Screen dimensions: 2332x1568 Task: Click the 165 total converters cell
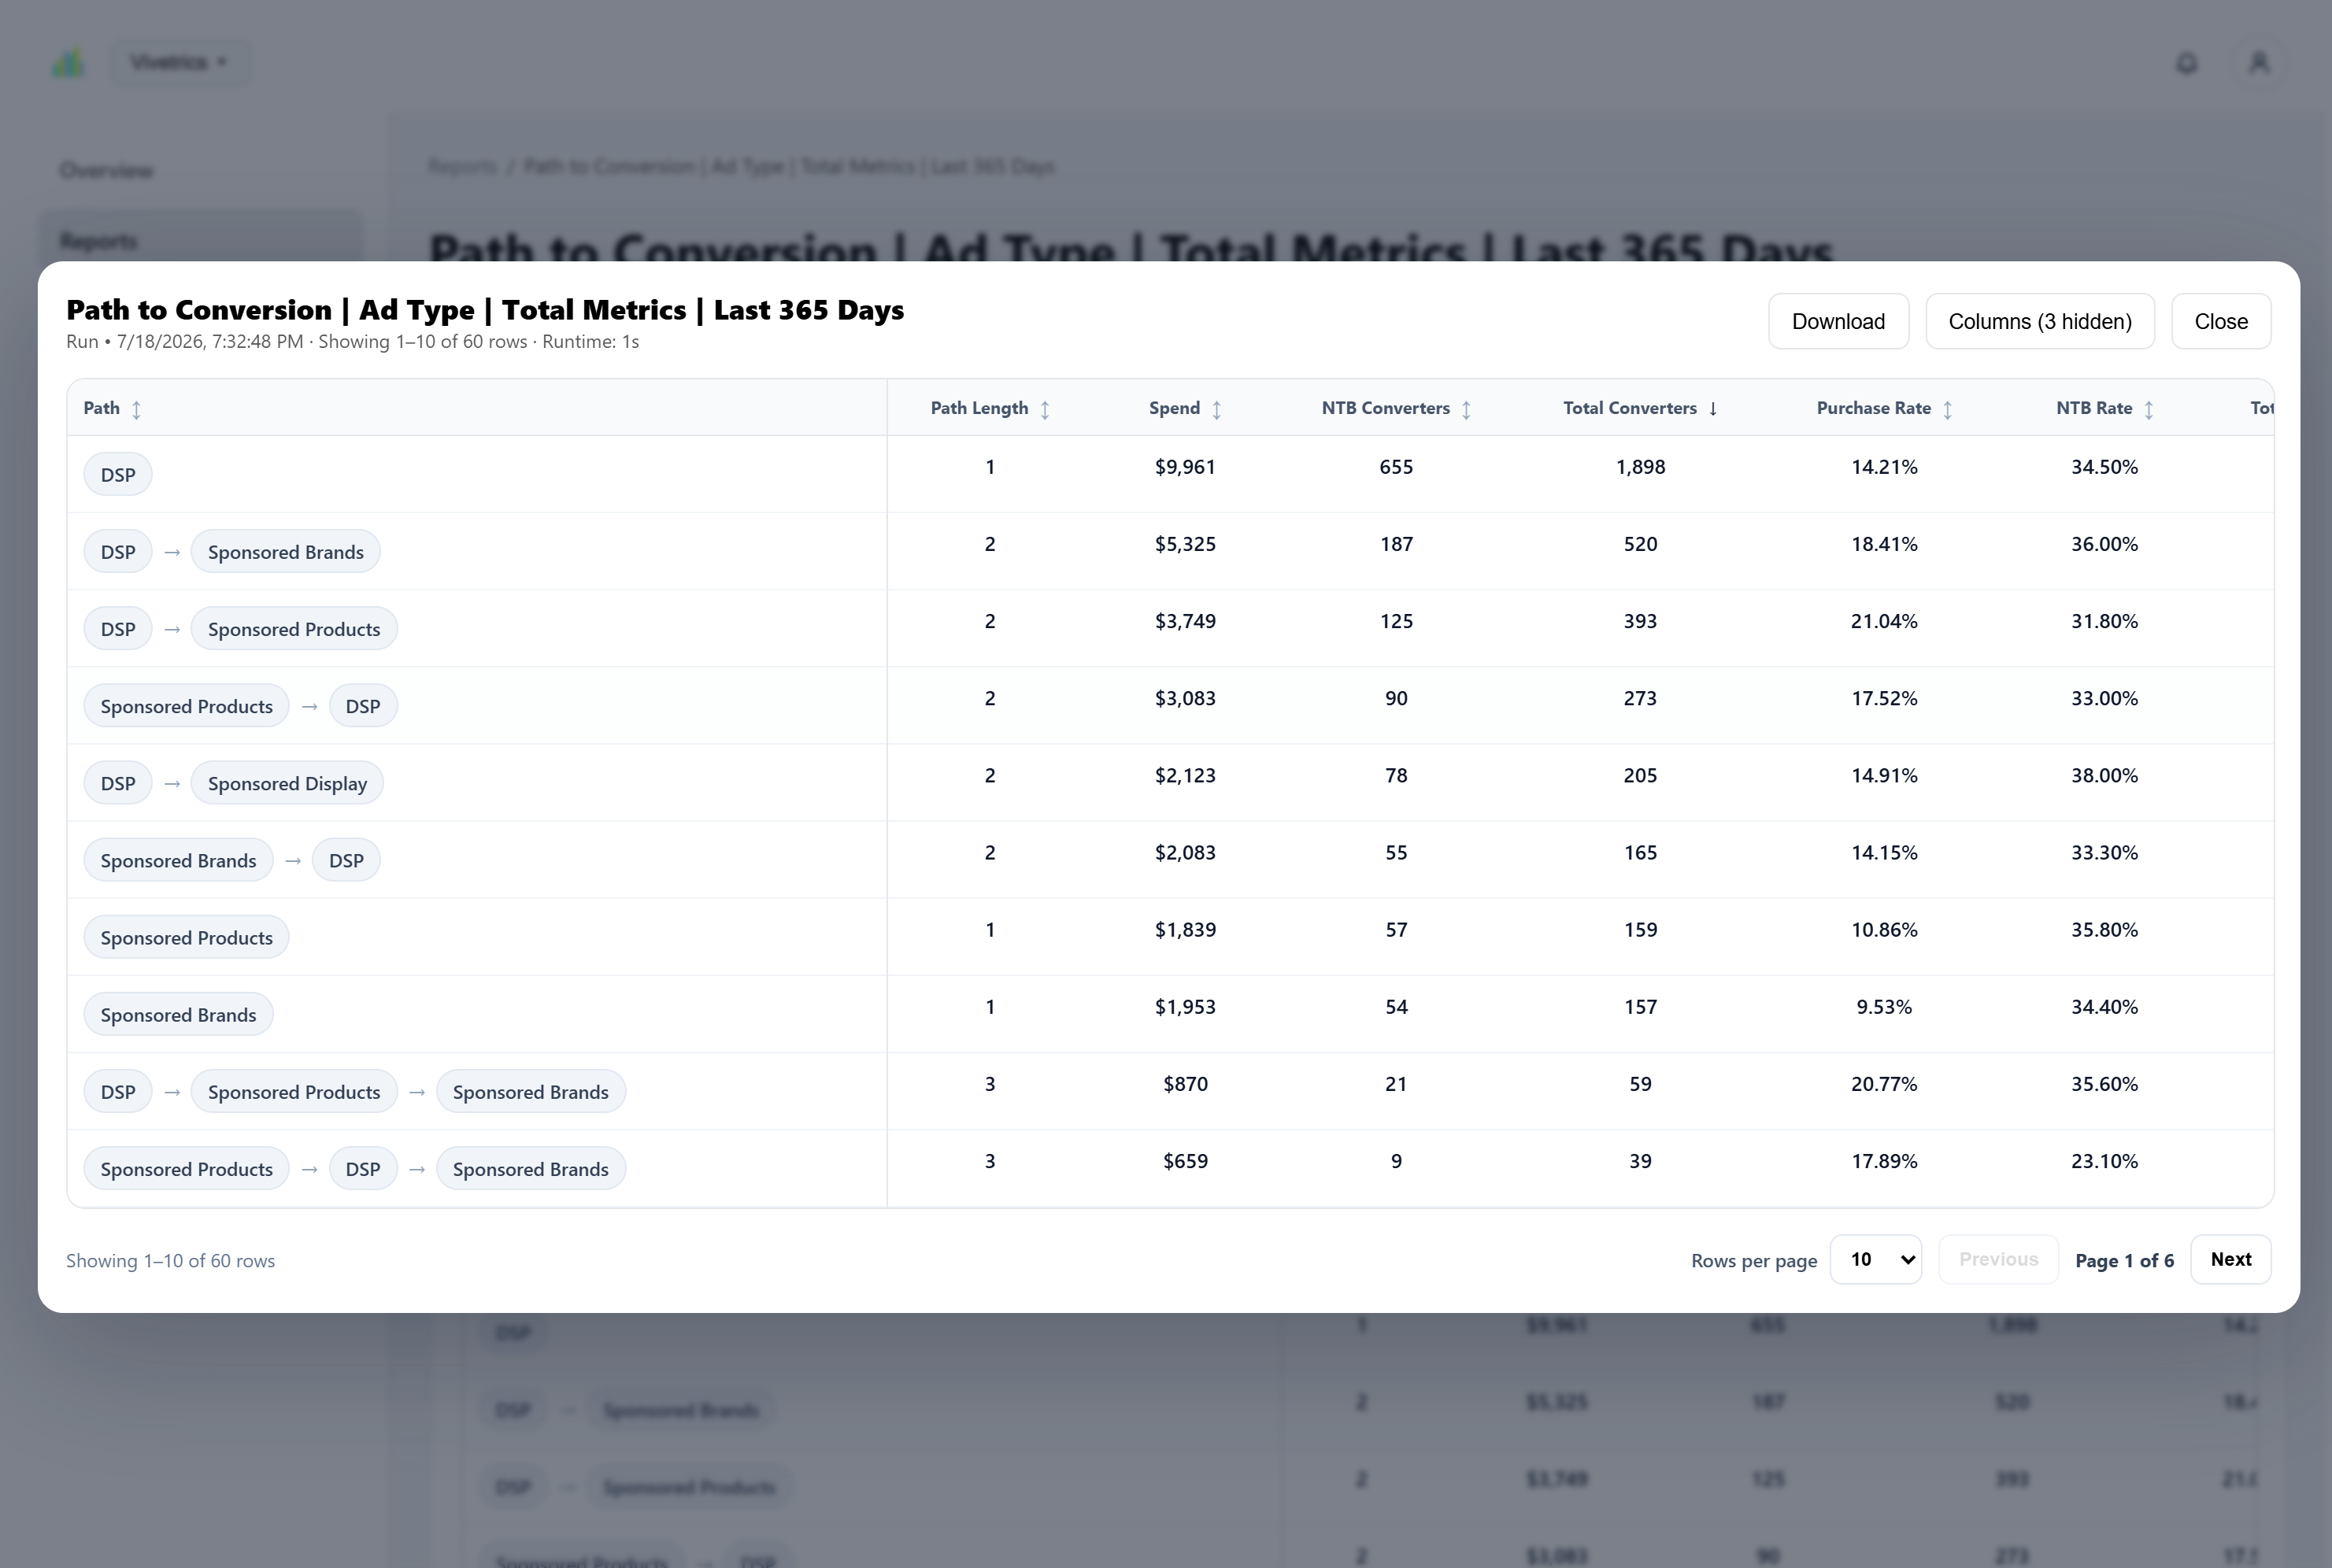(1640, 853)
